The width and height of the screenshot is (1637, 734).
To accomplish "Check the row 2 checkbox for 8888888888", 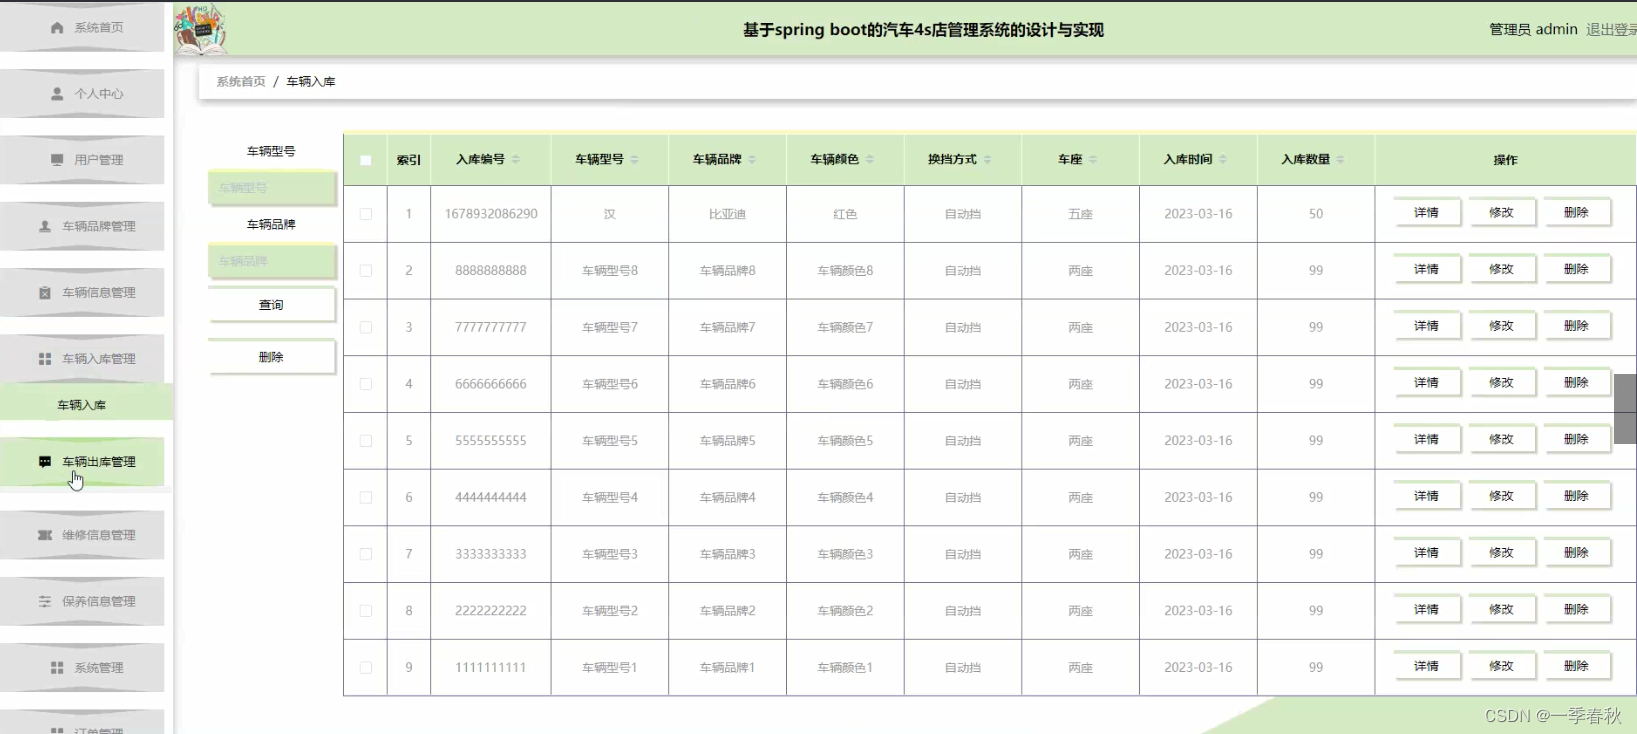I will 366,271.
